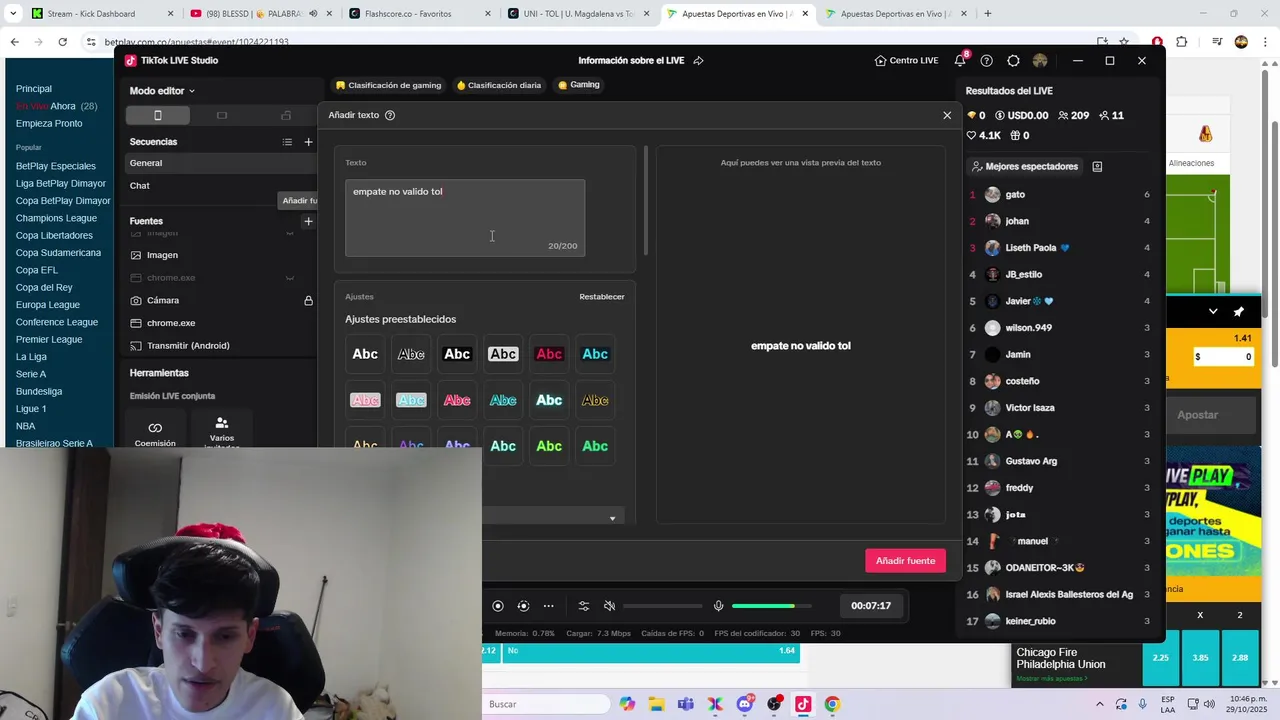Show the hidden chrome.exe source
1280x720 pixels.
tap(290, 278)
